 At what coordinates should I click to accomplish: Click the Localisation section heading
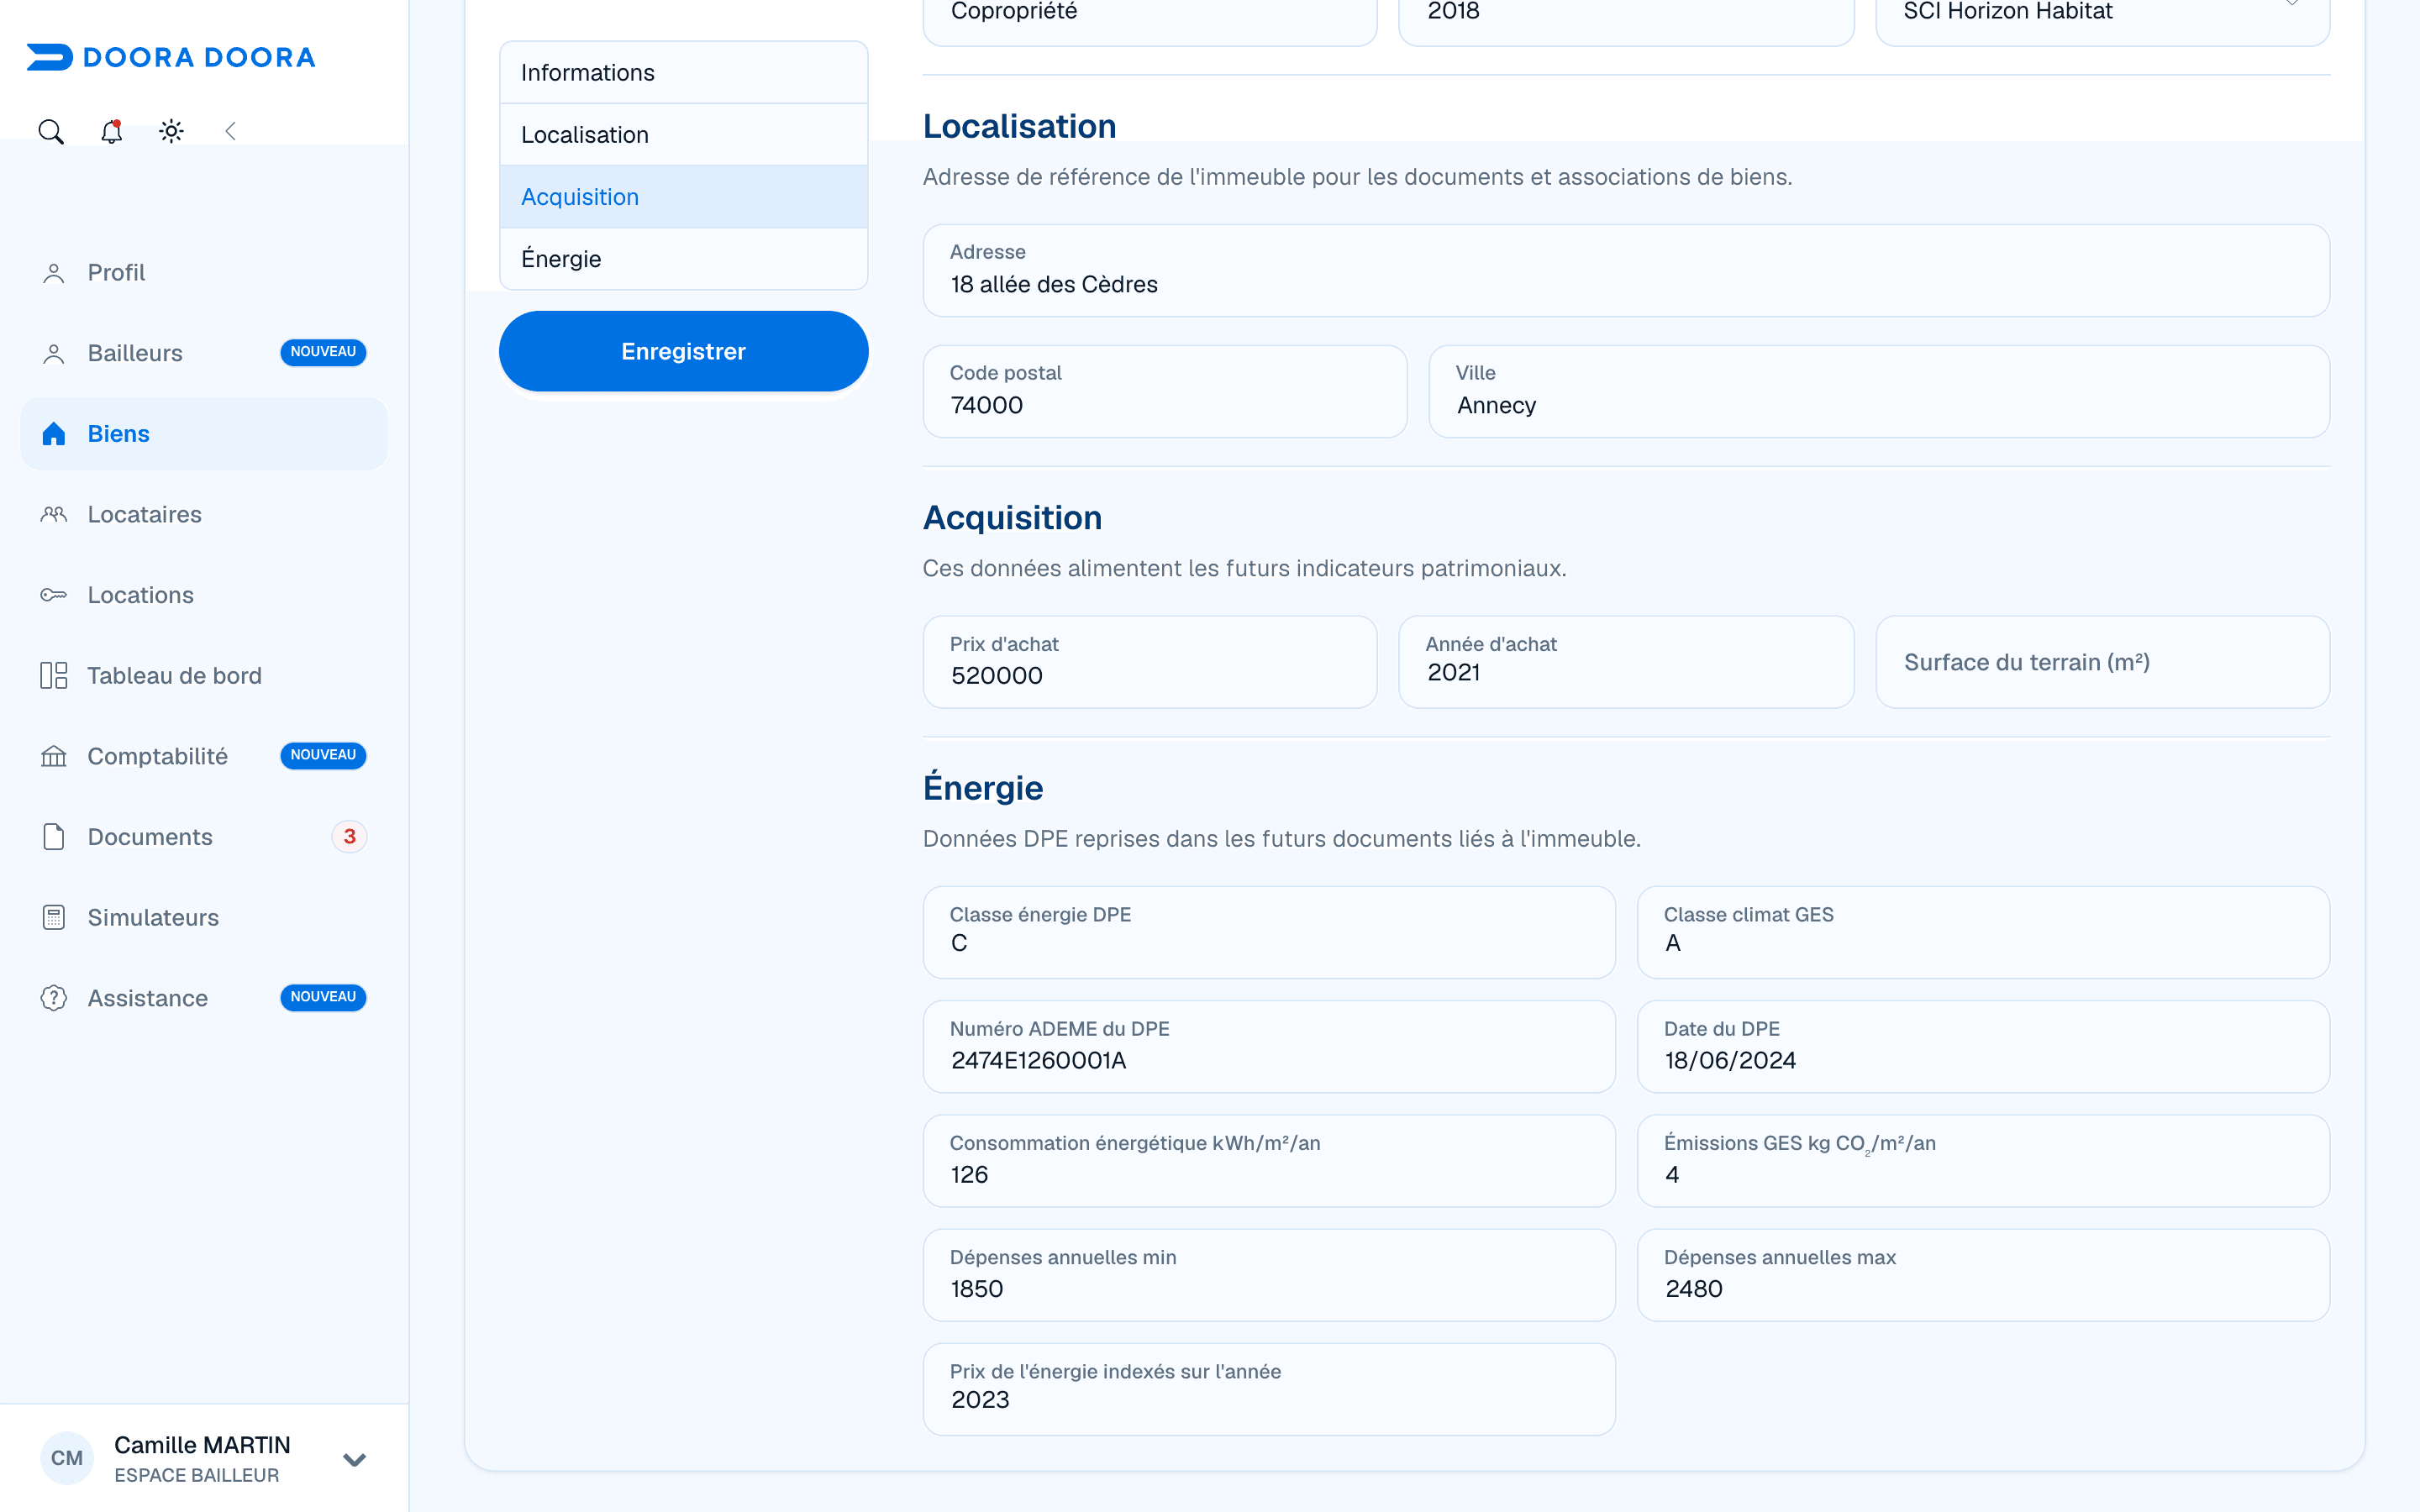click(x=1019, y=126)
